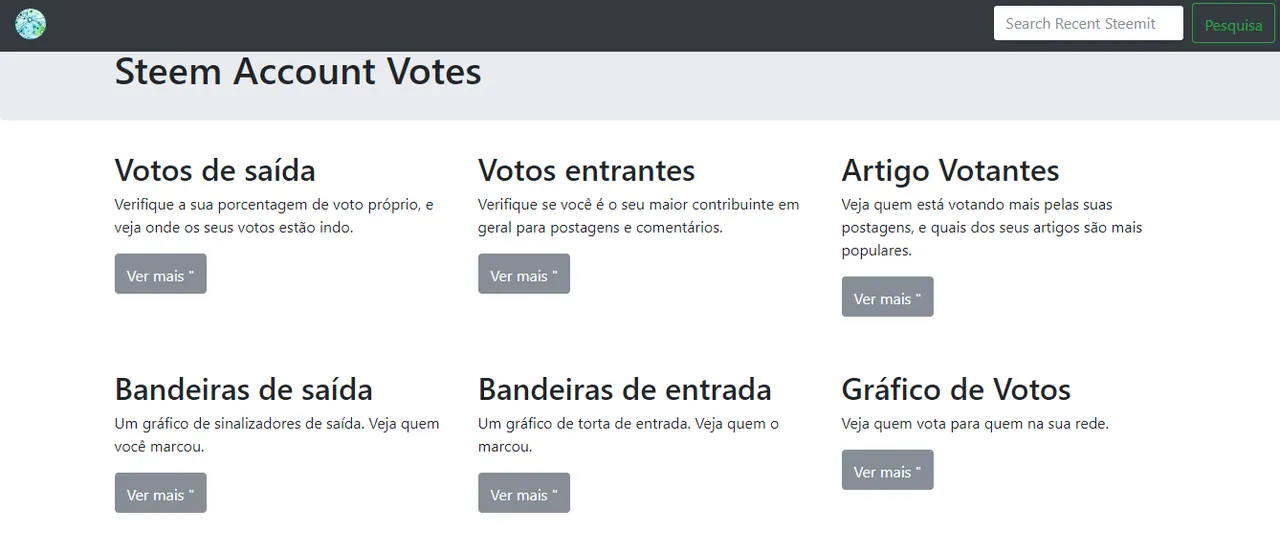This screenshot has width=1280, height=553.
Task: Open Ver mais under Bandeiras de saída
Action: (x=160, y=493)
